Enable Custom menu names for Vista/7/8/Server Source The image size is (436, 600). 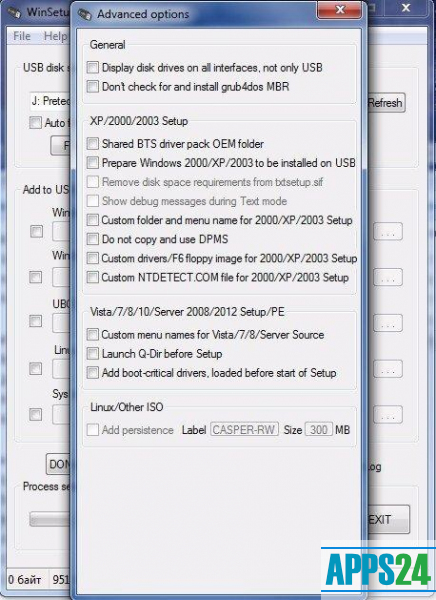pos(93,335)
